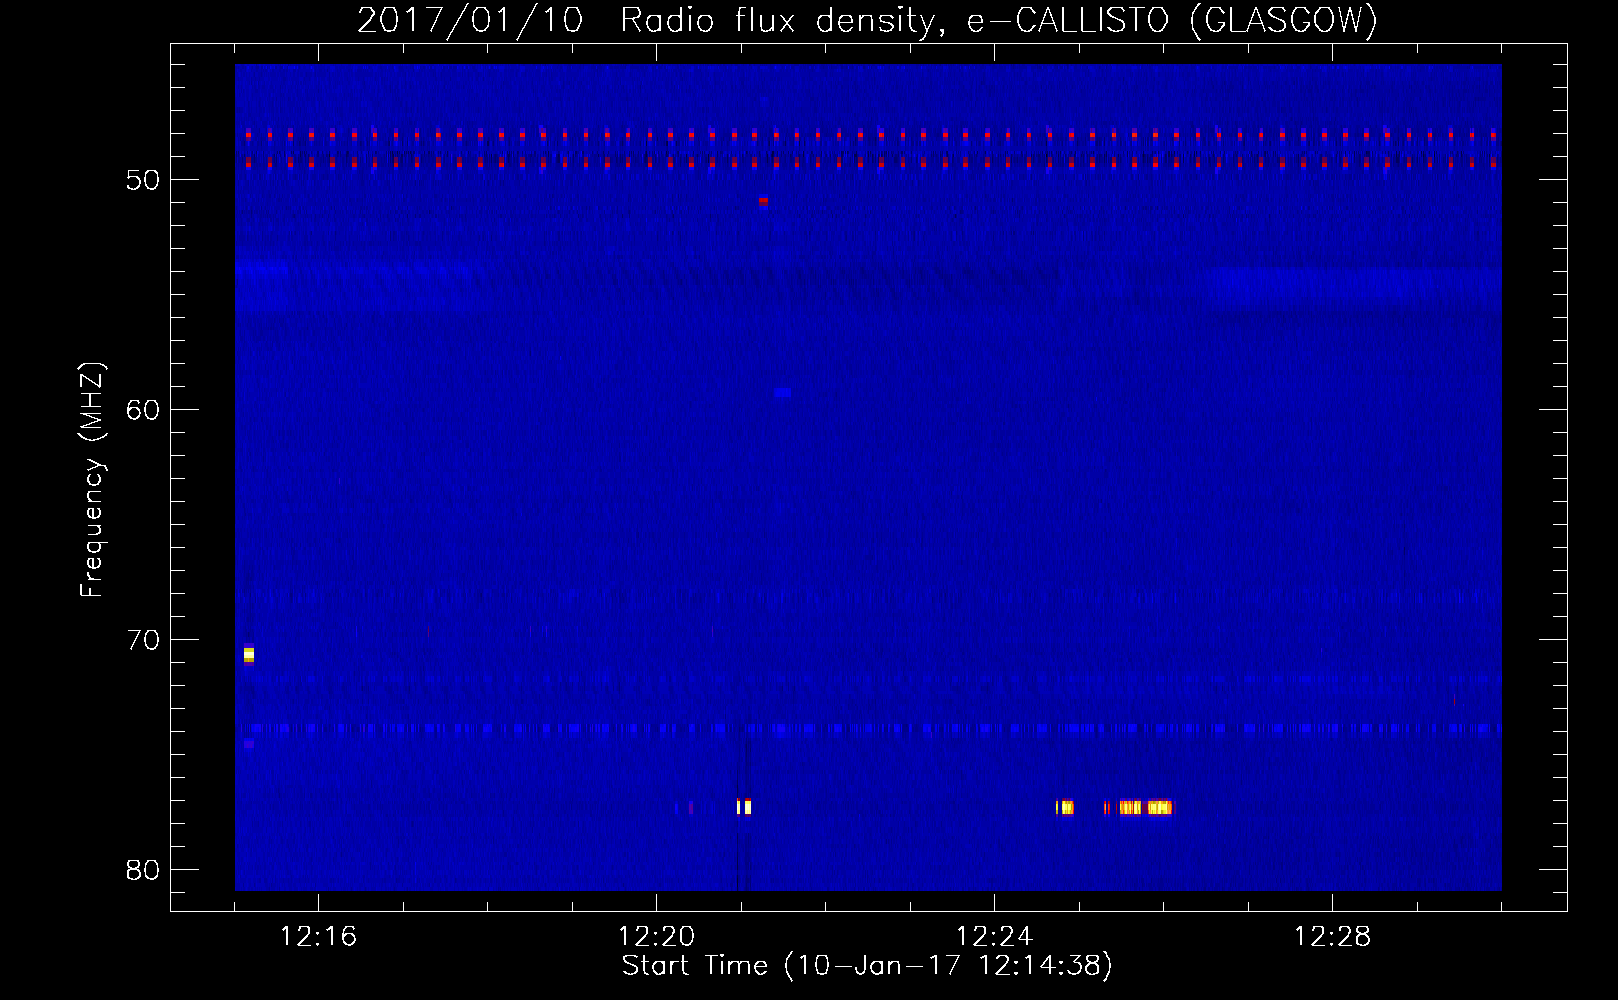
Task: Click the '50' frequency tick label
Action: [x=143, y=180]
